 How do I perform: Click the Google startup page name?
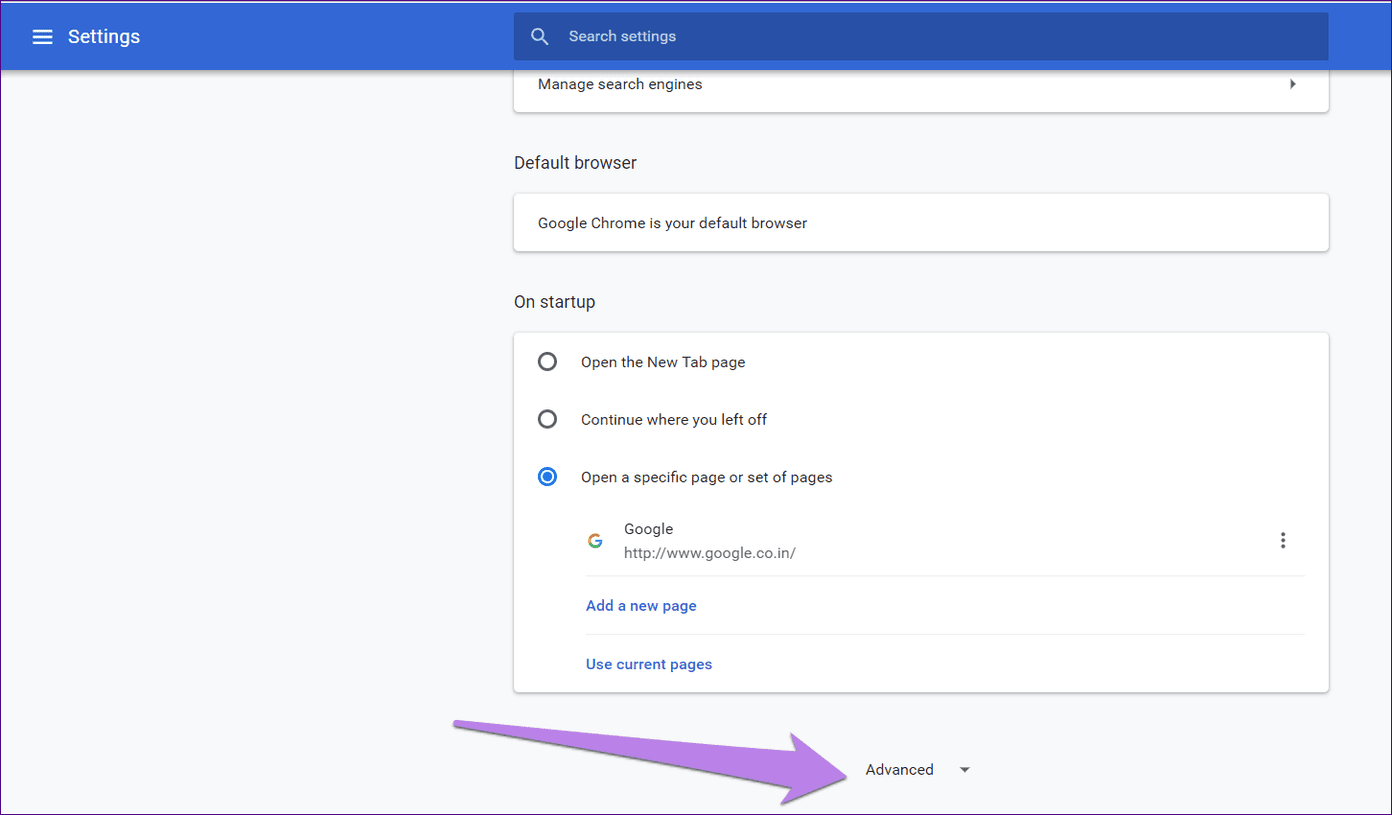[648, 529]
